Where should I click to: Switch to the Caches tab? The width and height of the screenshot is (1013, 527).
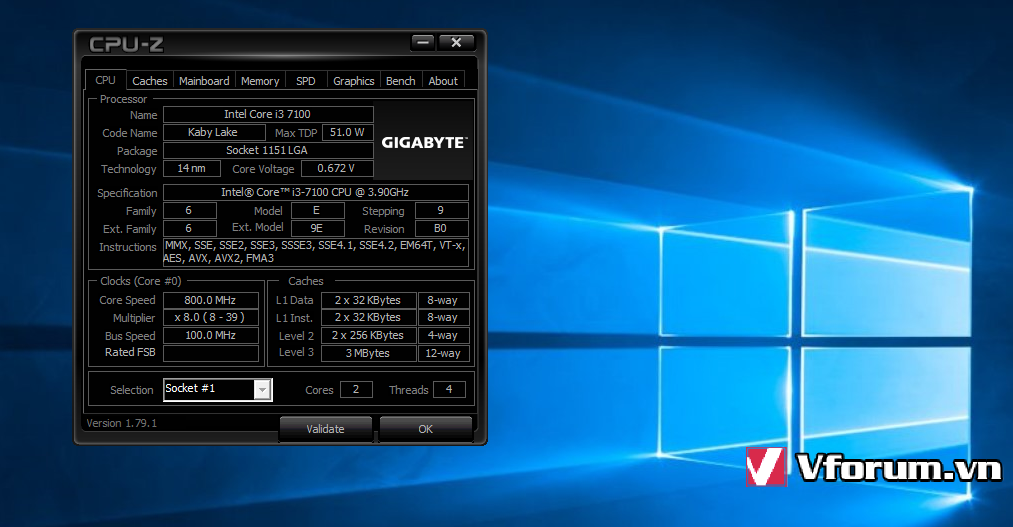149,81
